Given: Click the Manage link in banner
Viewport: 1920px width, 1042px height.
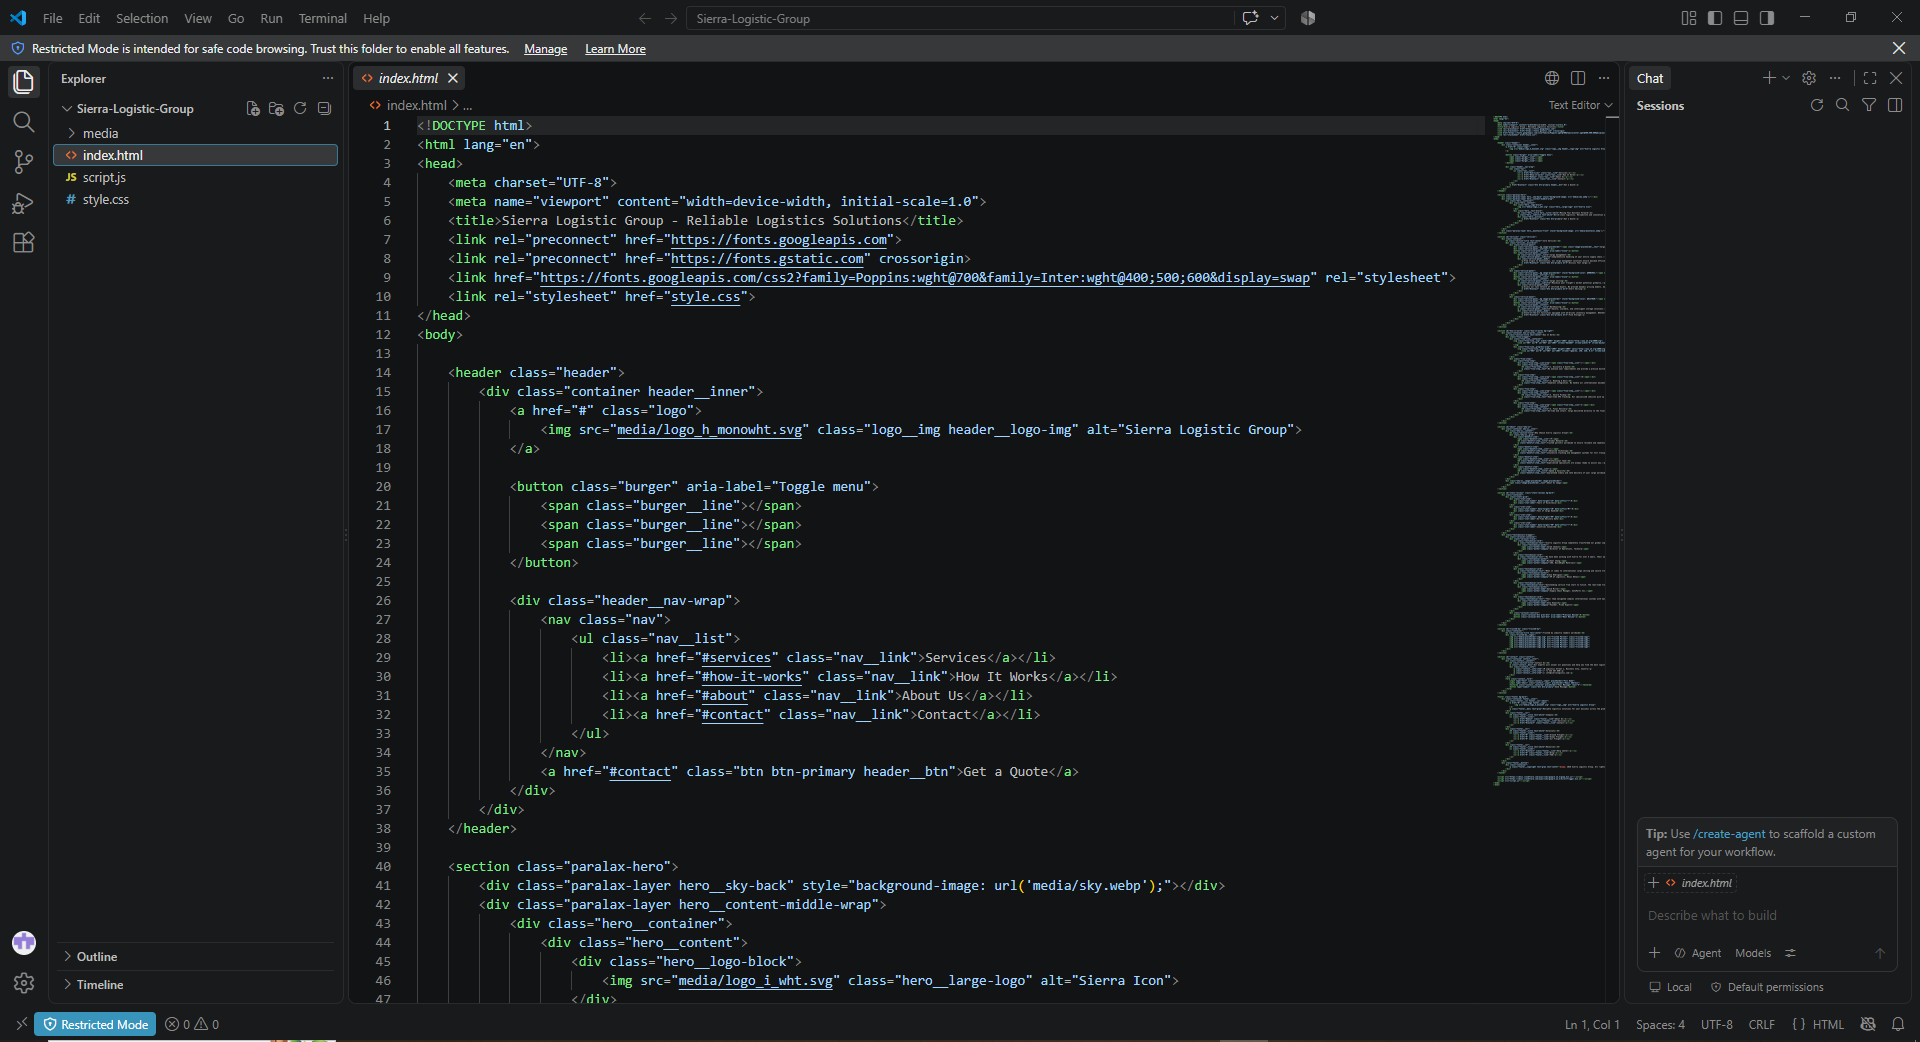Looking at the screenshot, I should click(x=545, y=49).
